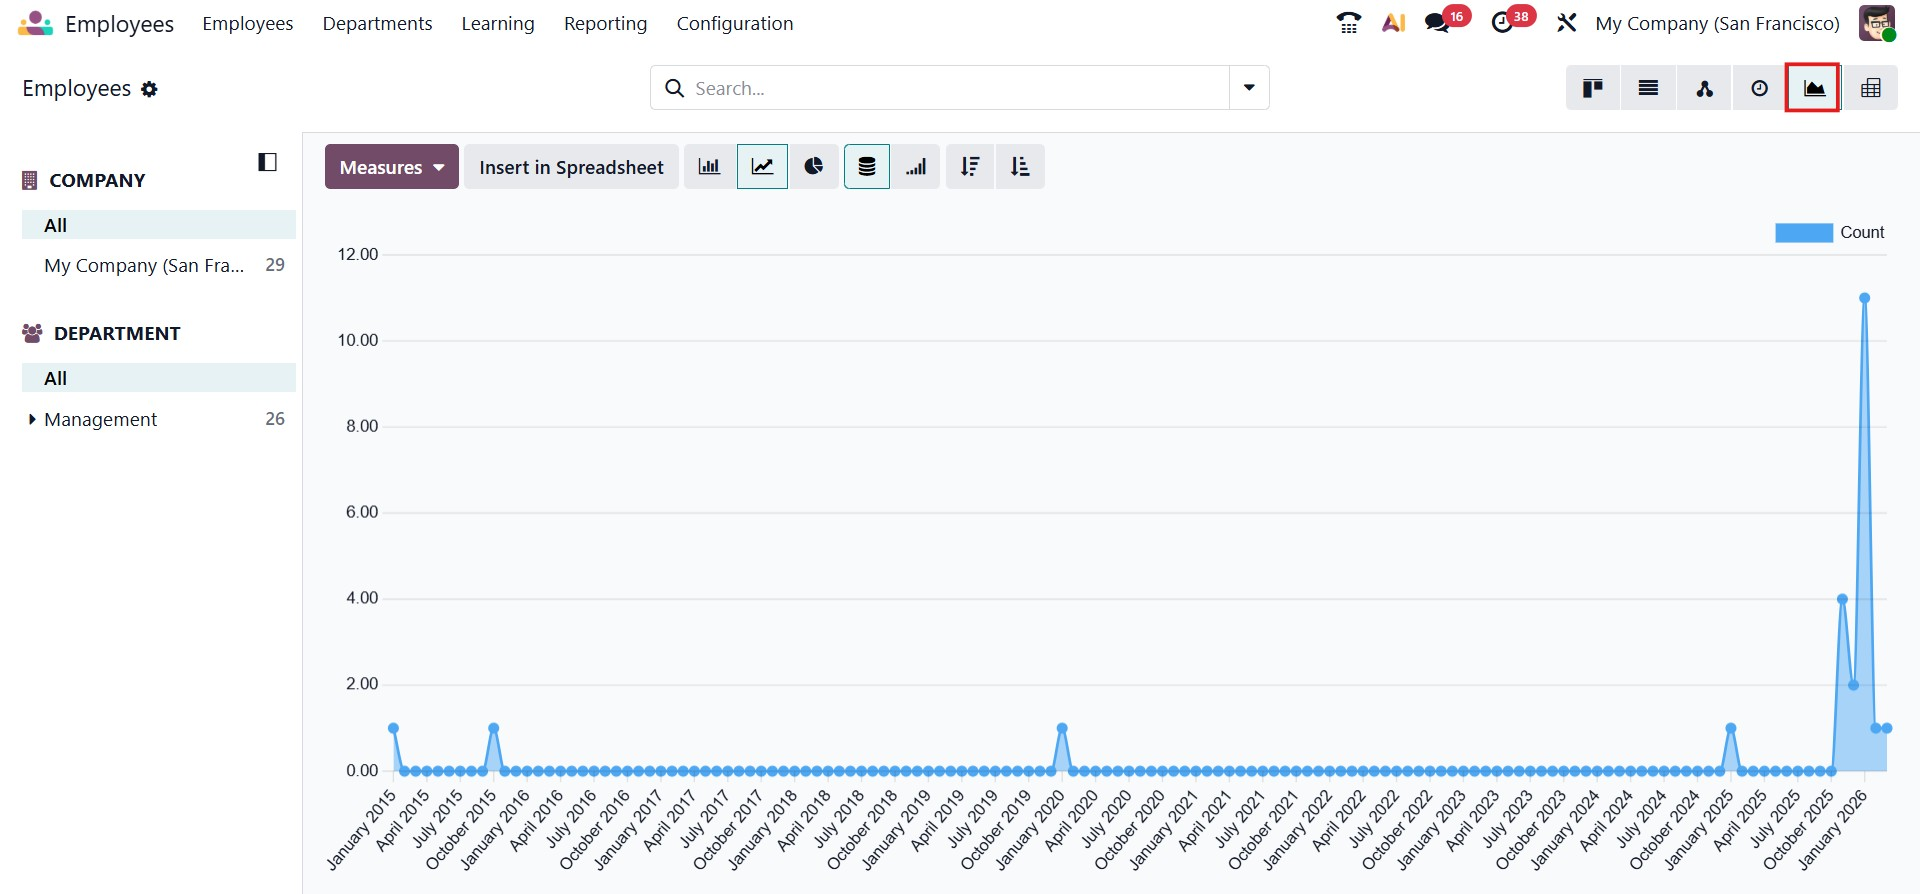
Task: Sort chart in ascending order
Action: 1020,167
